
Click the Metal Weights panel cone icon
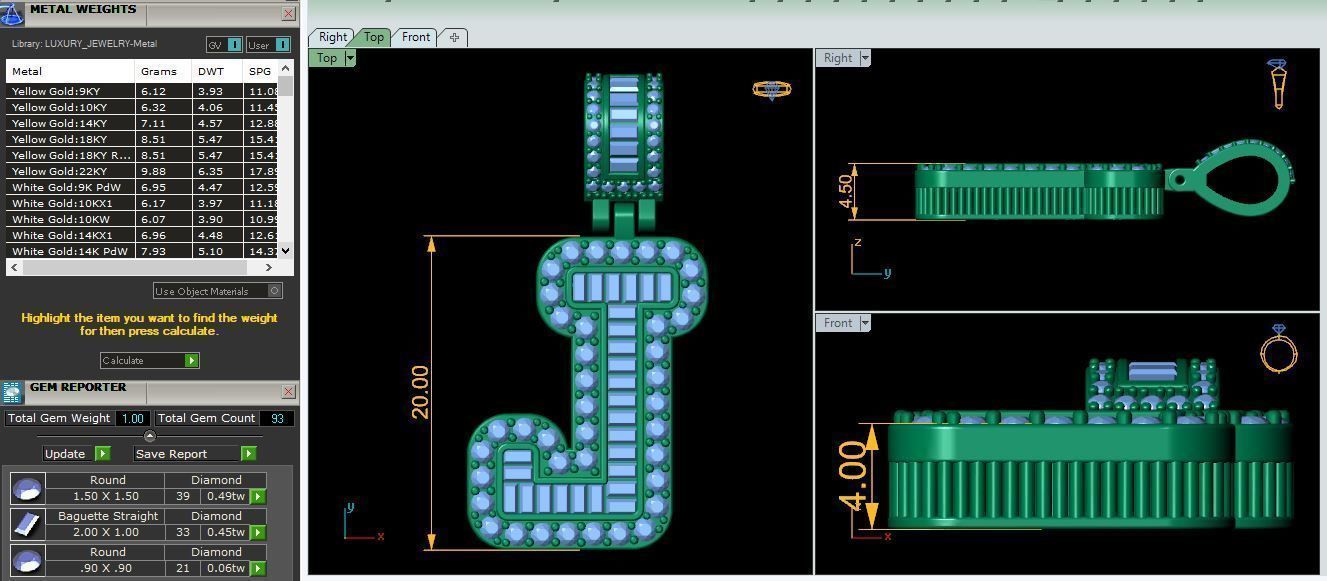coord(12,13)
